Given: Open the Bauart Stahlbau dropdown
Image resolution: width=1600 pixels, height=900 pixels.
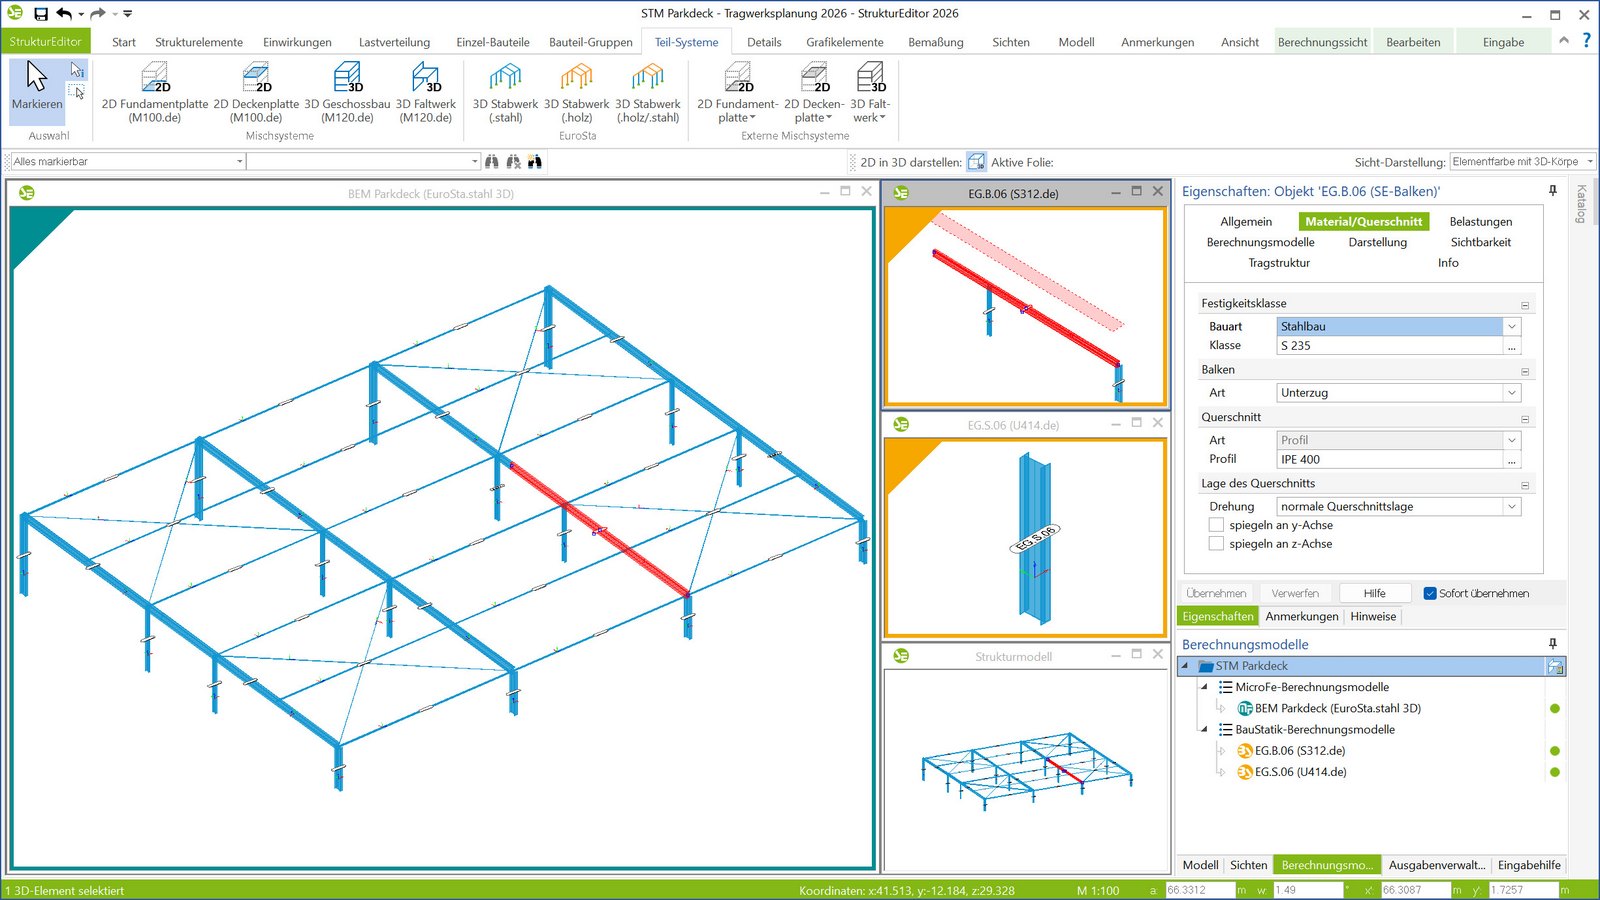Looking at the screenshot, I should (x=1512, y=326).
